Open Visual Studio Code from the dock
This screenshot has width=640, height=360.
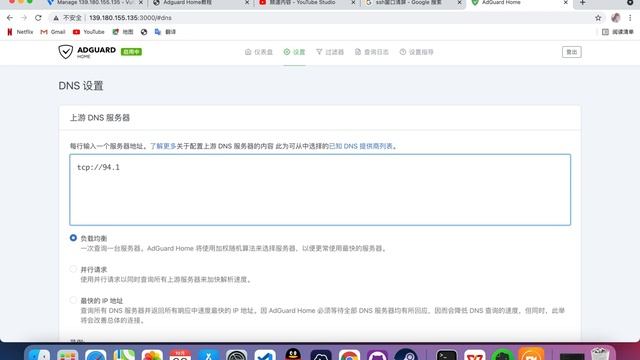265,354
